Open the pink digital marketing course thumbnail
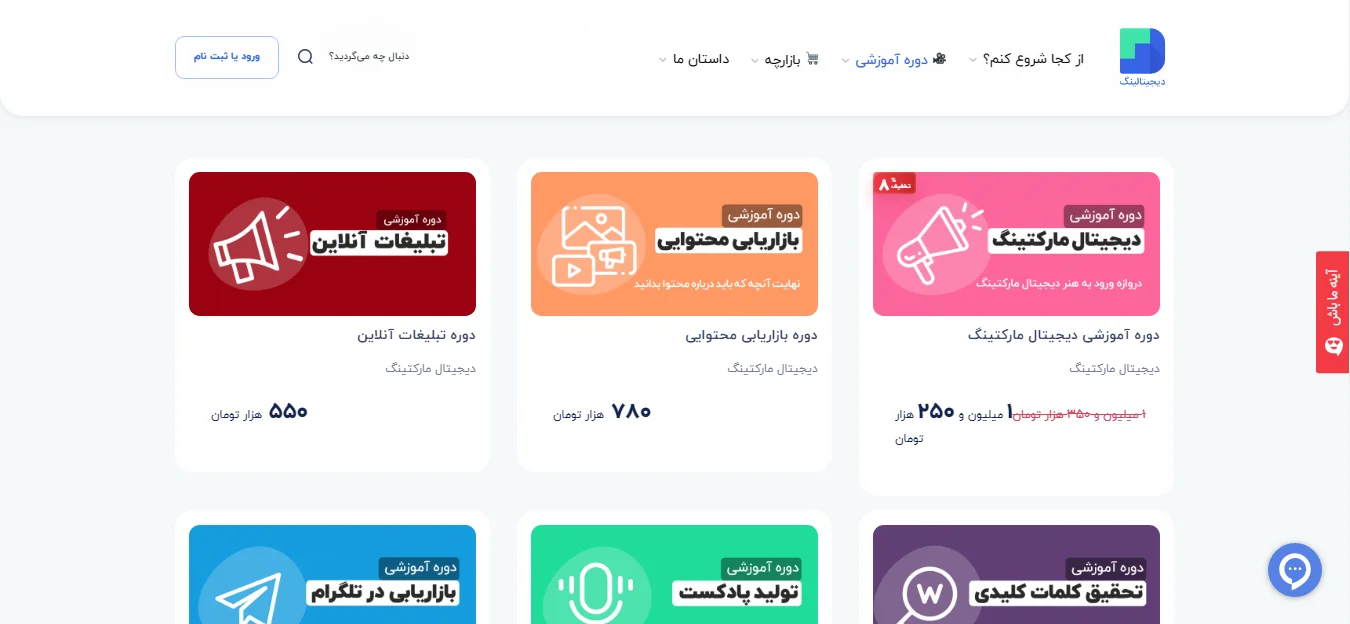 coord(1016,244)
